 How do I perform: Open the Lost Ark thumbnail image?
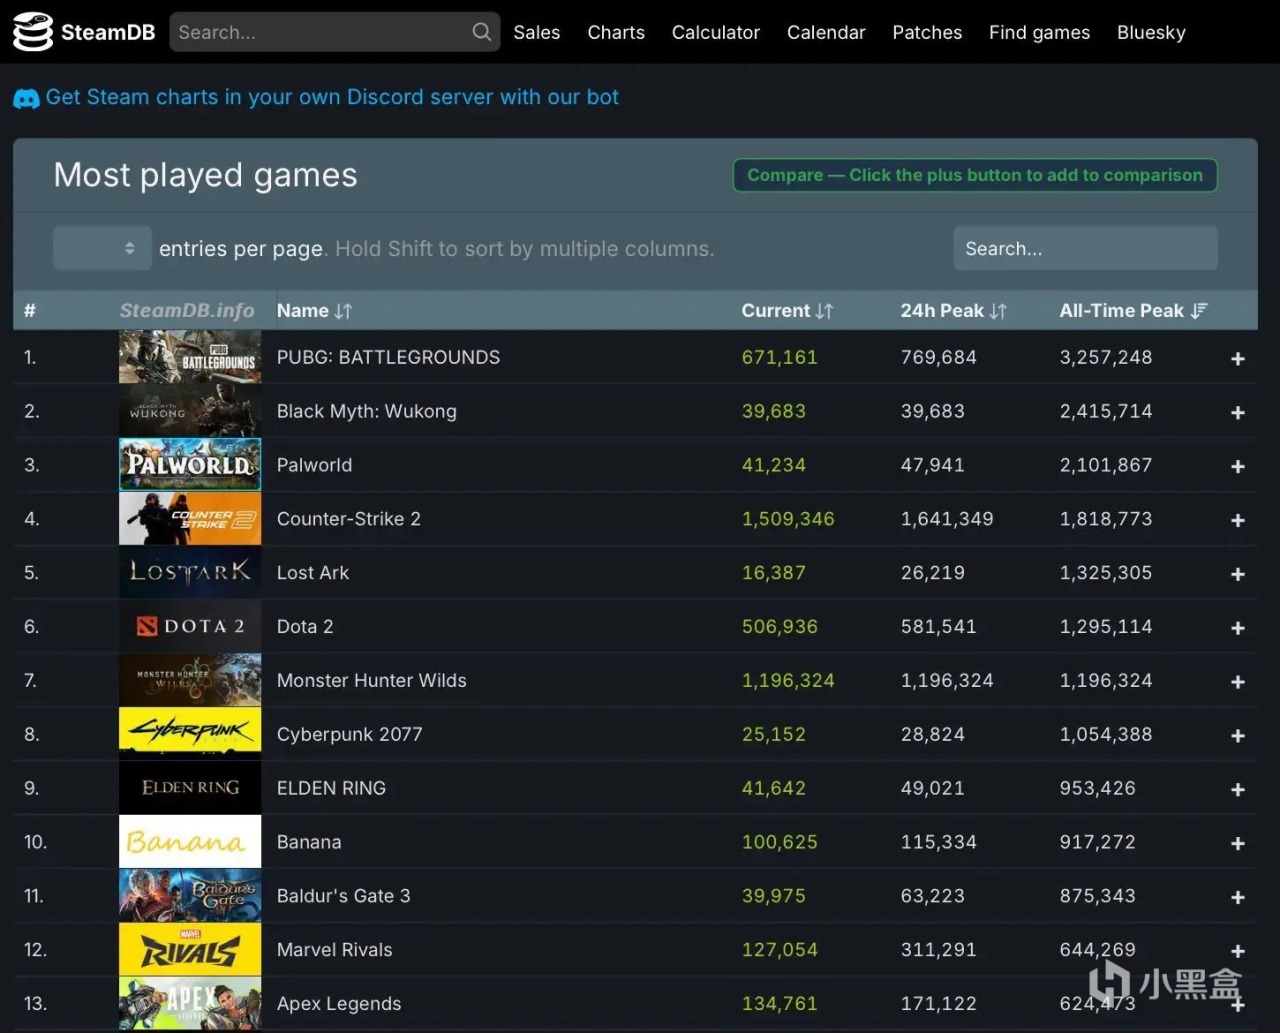click(190, 573)
